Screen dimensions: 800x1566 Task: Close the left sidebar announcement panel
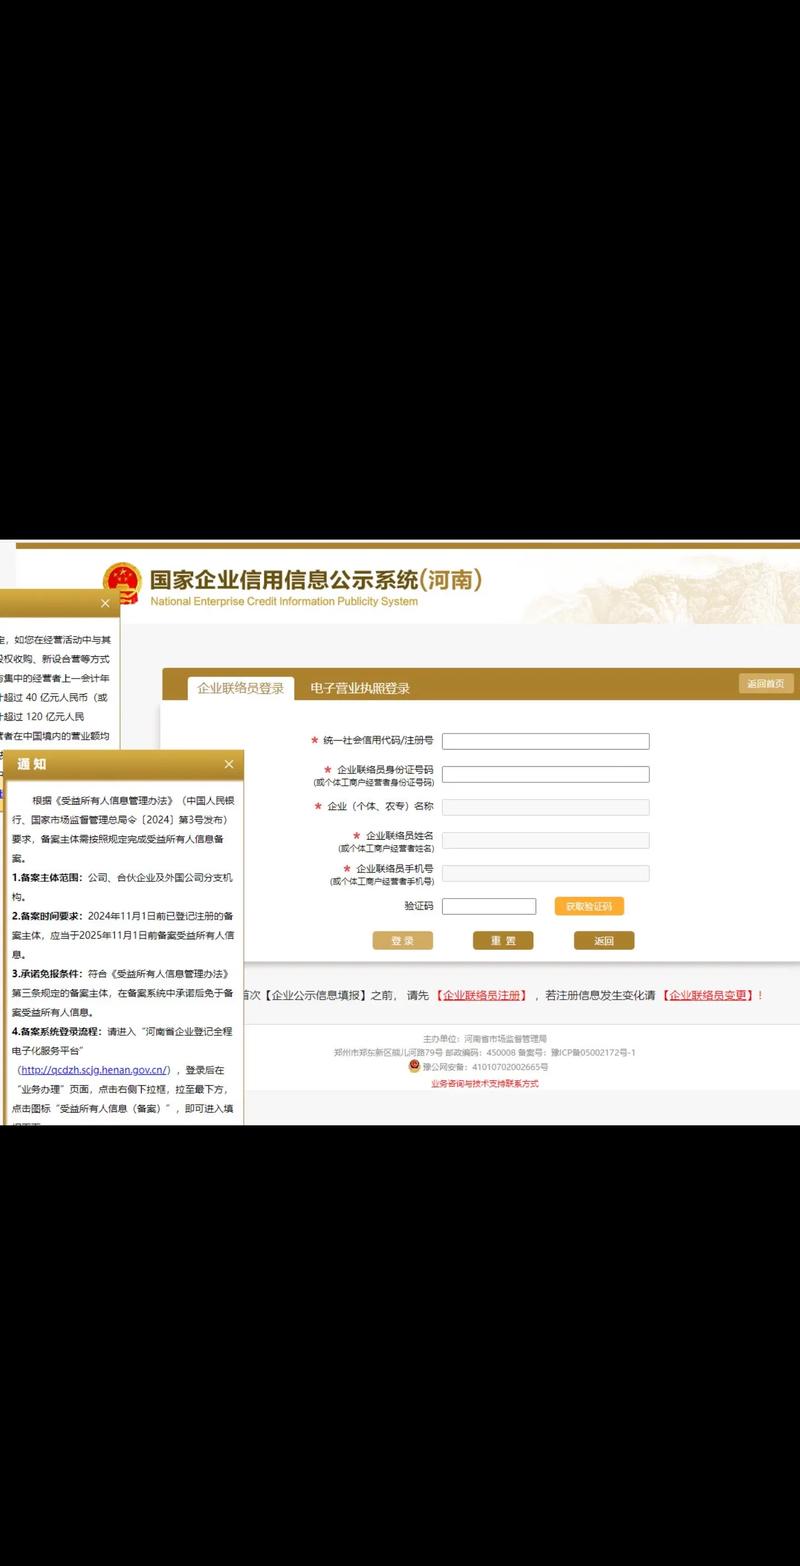click(x=105, y=603)
